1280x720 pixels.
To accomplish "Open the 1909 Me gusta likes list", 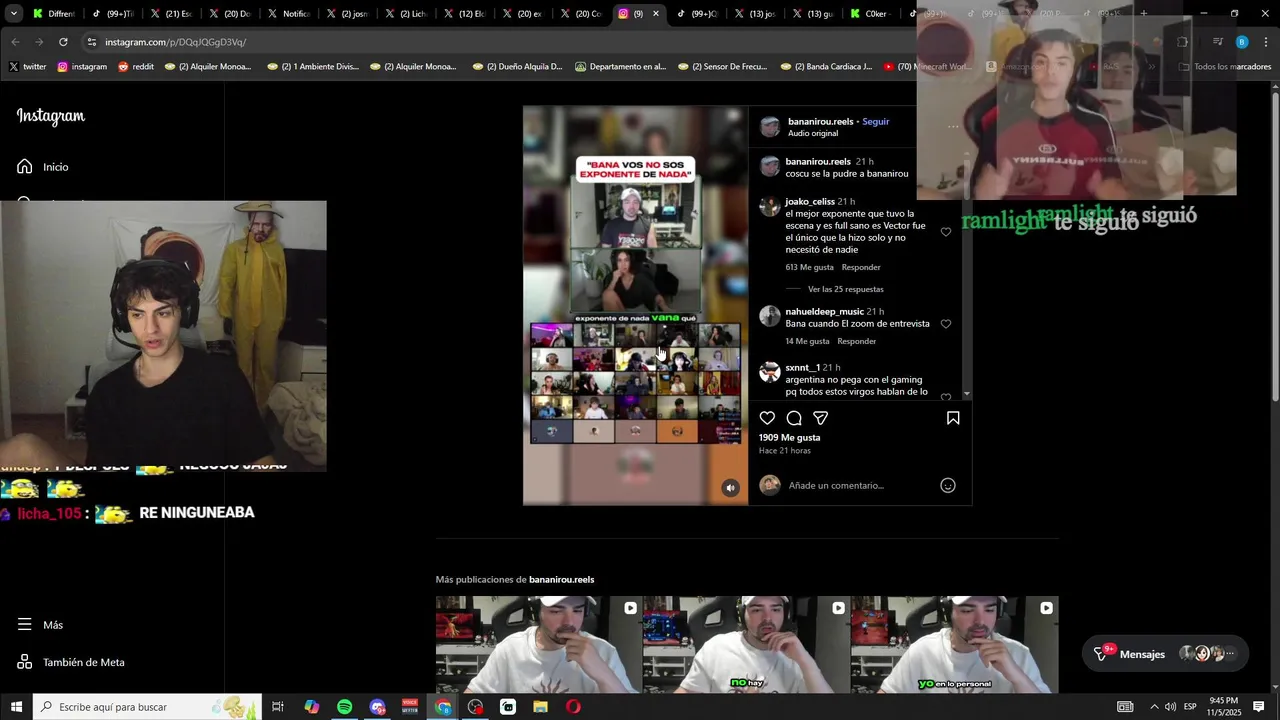I will pyautogui.click(x=790, y=438).
